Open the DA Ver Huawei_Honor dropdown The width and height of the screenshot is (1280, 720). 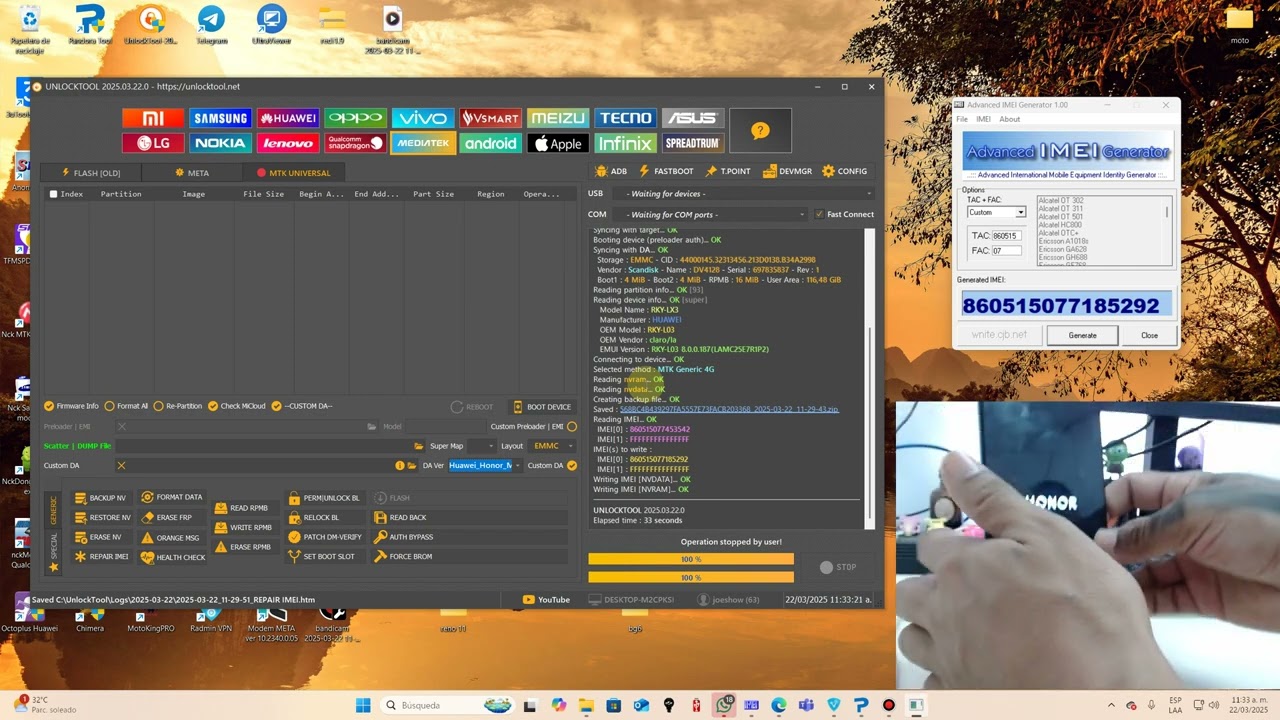tap(484, 465)
